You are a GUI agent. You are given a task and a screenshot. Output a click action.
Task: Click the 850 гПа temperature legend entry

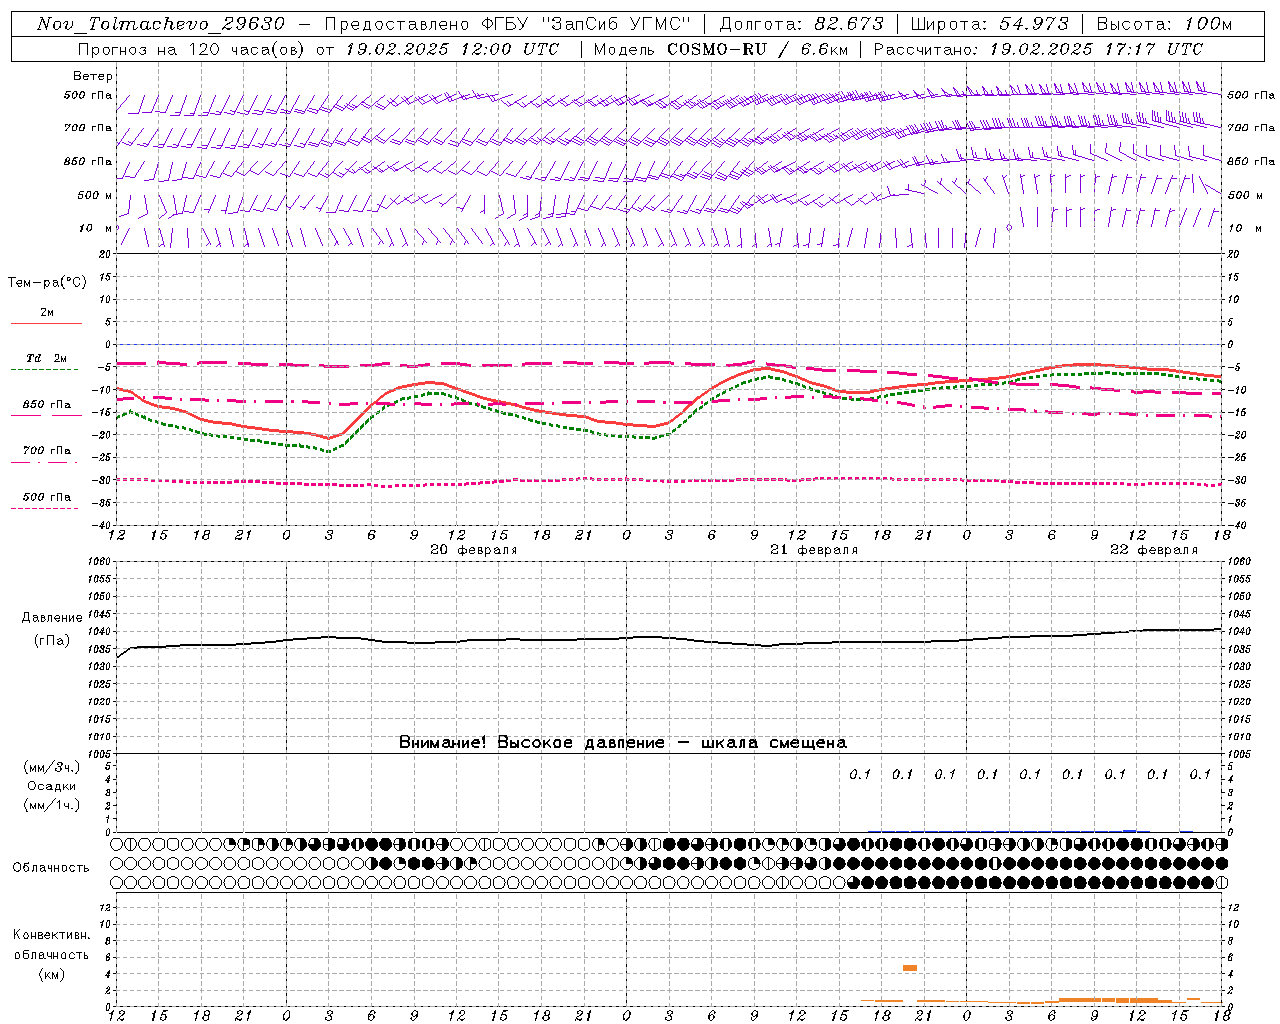(47, 405)
